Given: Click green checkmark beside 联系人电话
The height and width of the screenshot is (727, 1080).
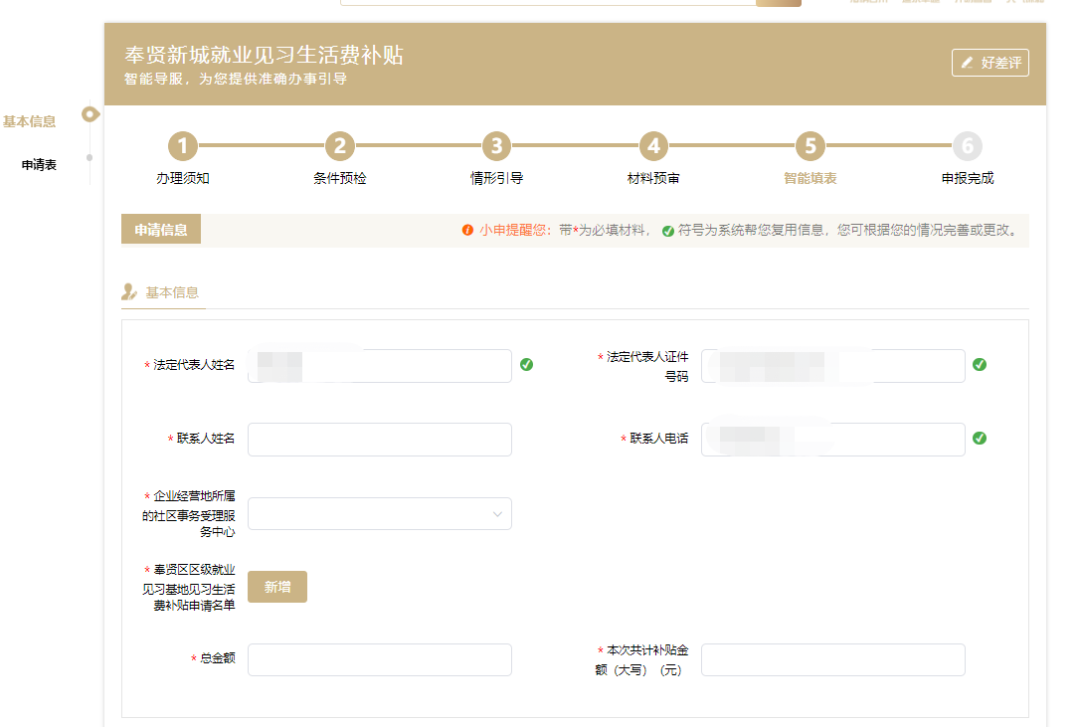Looking at the screenshot, I should (x=979, y=438).
